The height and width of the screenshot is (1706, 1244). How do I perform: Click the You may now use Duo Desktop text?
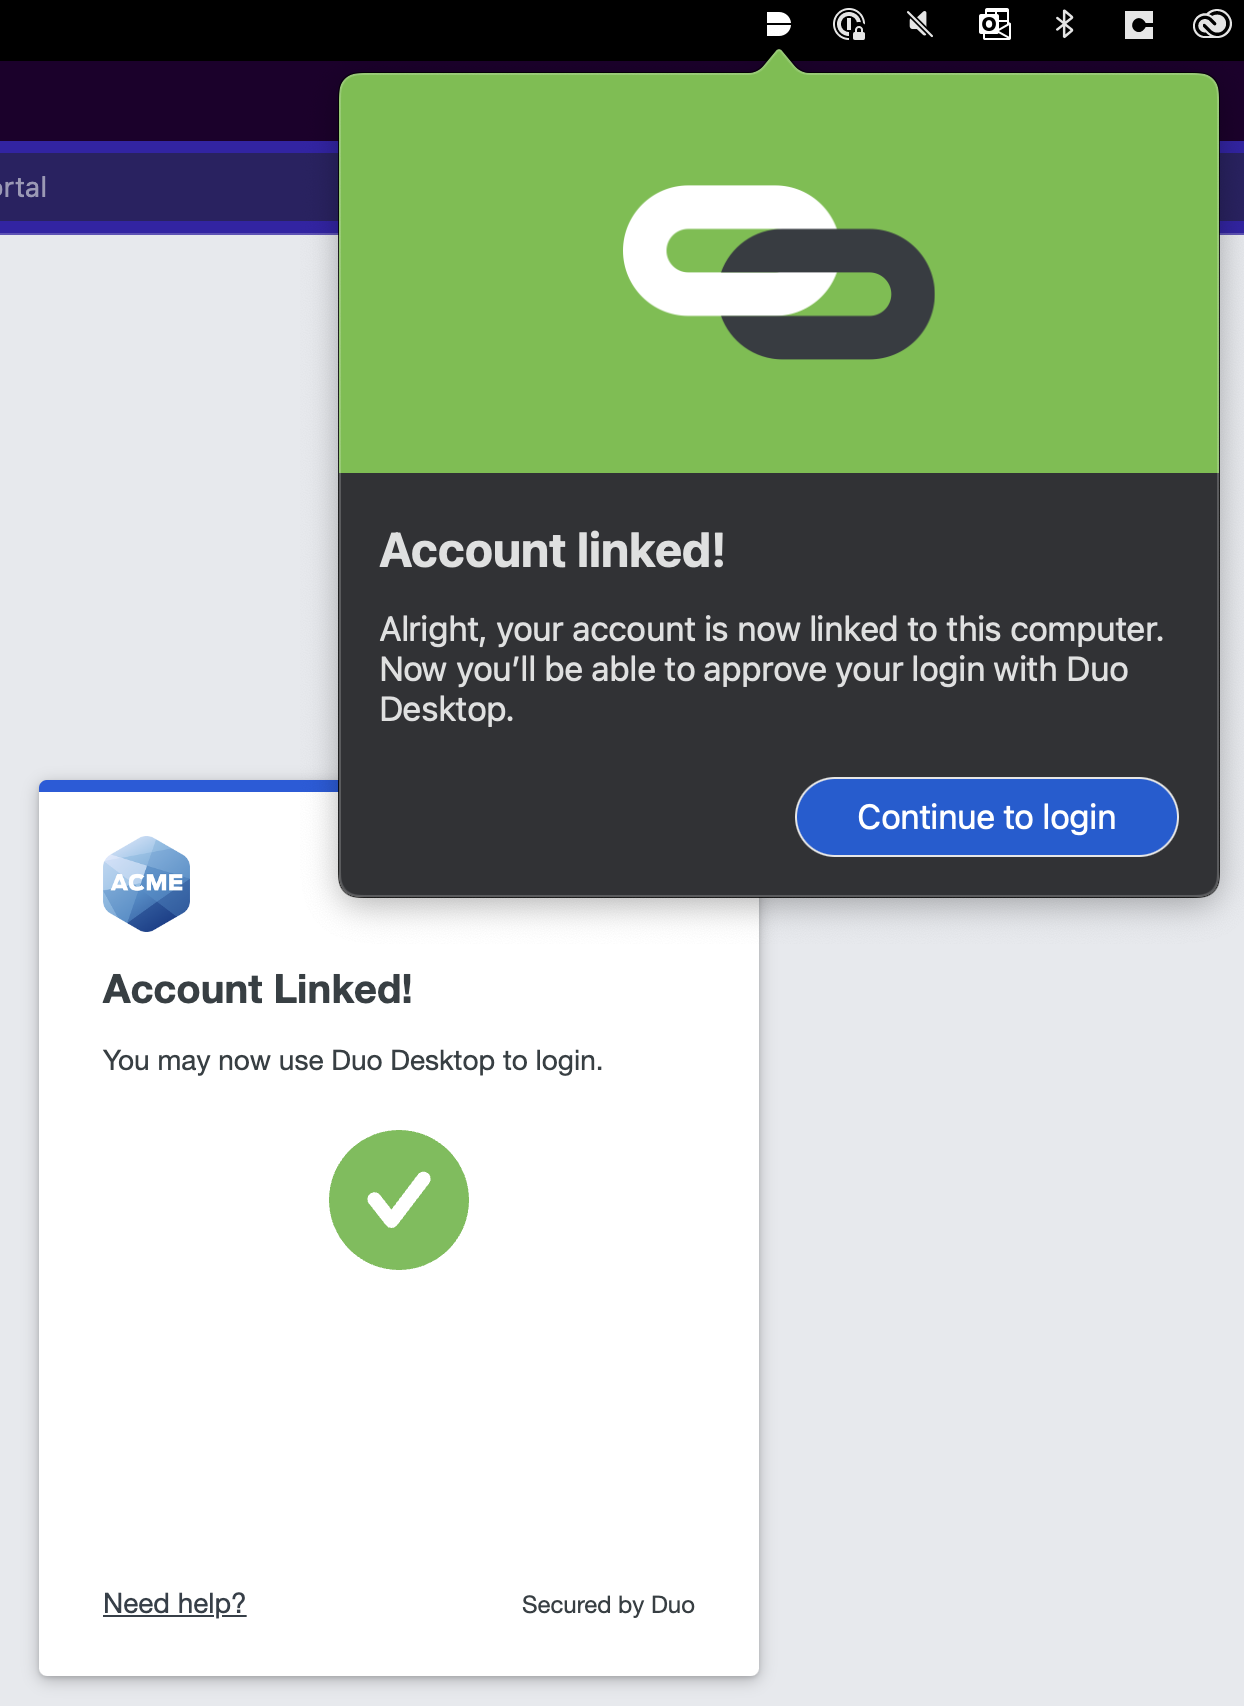pos(352,1060)
